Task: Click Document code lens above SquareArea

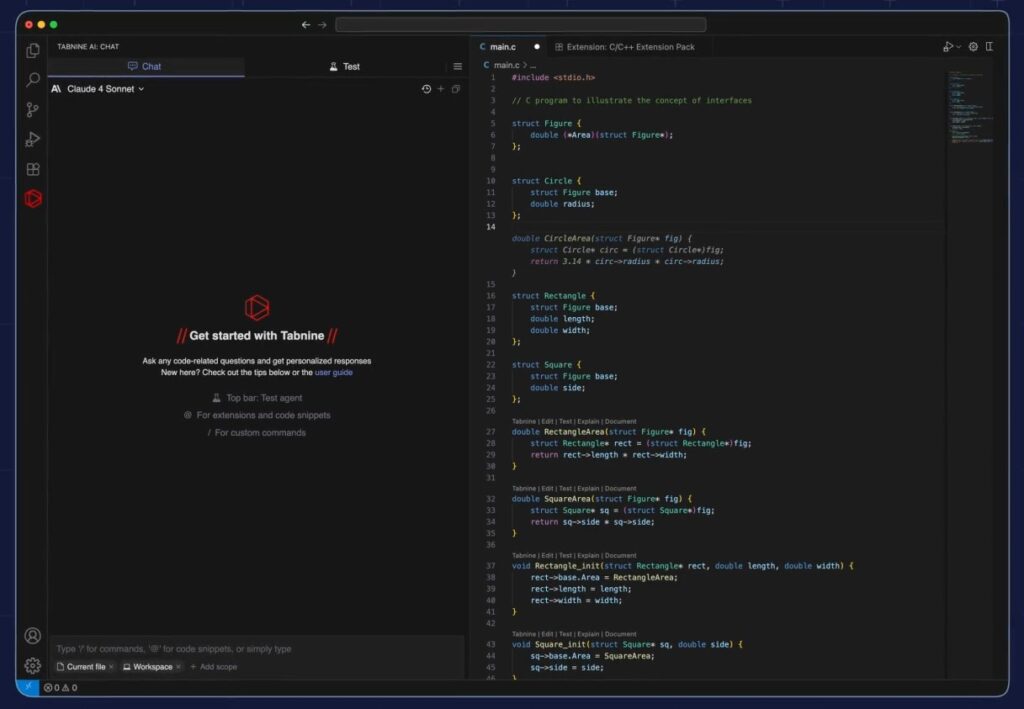Action: (620, 488)
